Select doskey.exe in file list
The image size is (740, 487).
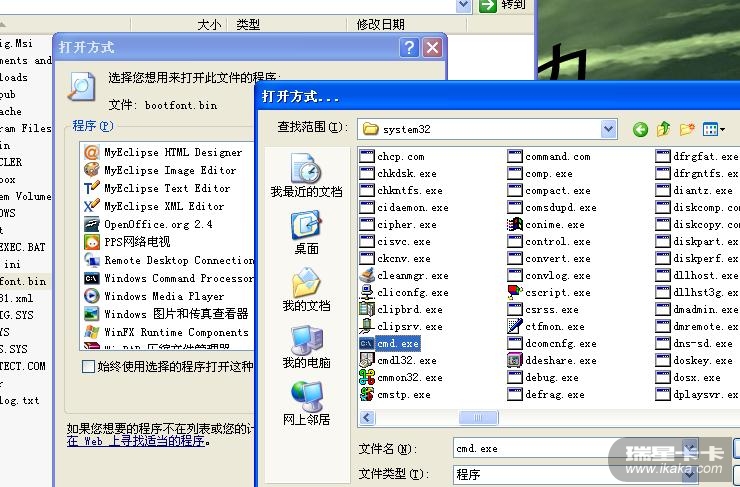[694, 360]
